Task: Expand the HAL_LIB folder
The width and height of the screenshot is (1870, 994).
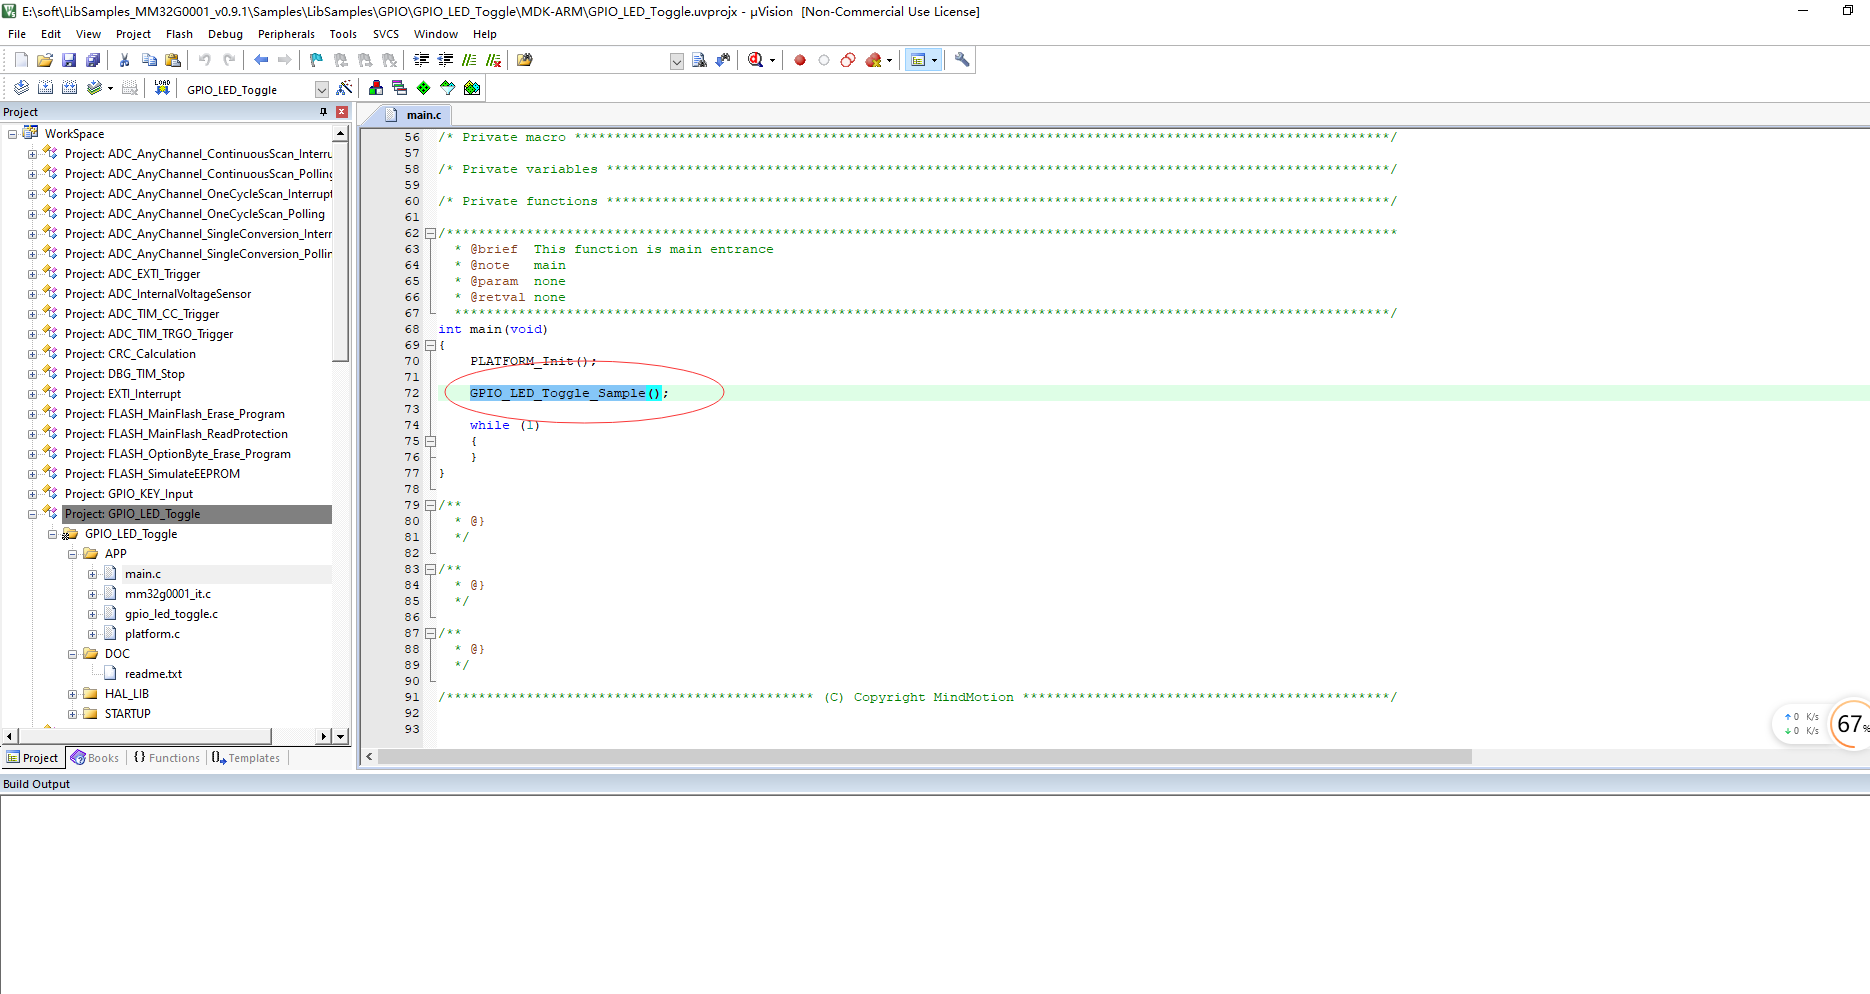Action: pyautogui.click(x=72, y=694)
